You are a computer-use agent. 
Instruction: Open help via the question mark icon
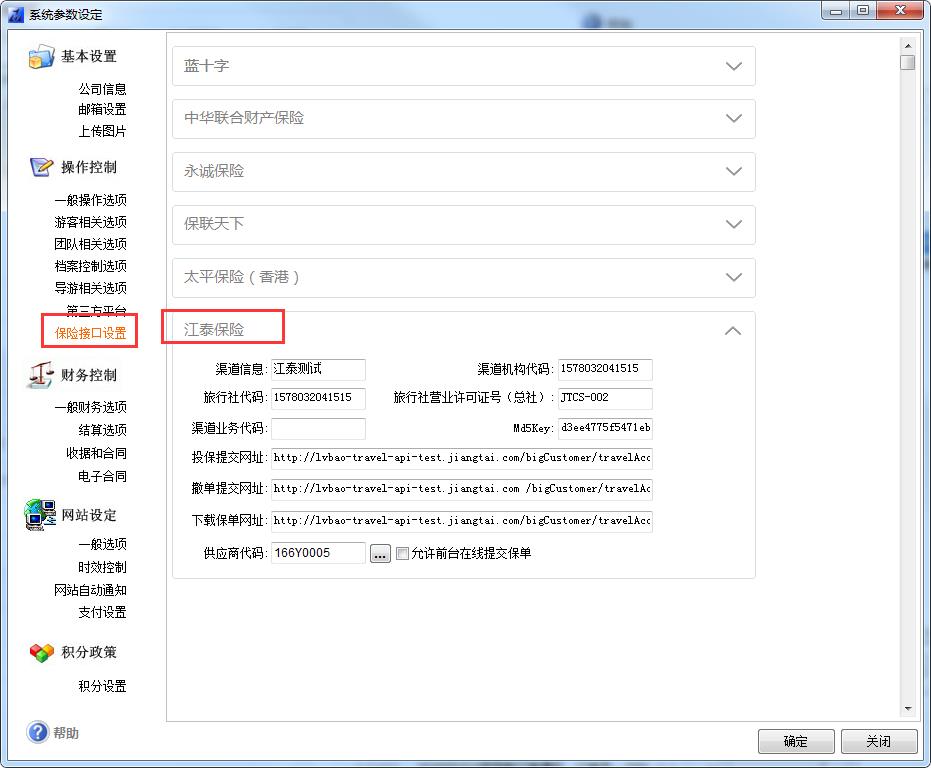click(x=38, y=733)
